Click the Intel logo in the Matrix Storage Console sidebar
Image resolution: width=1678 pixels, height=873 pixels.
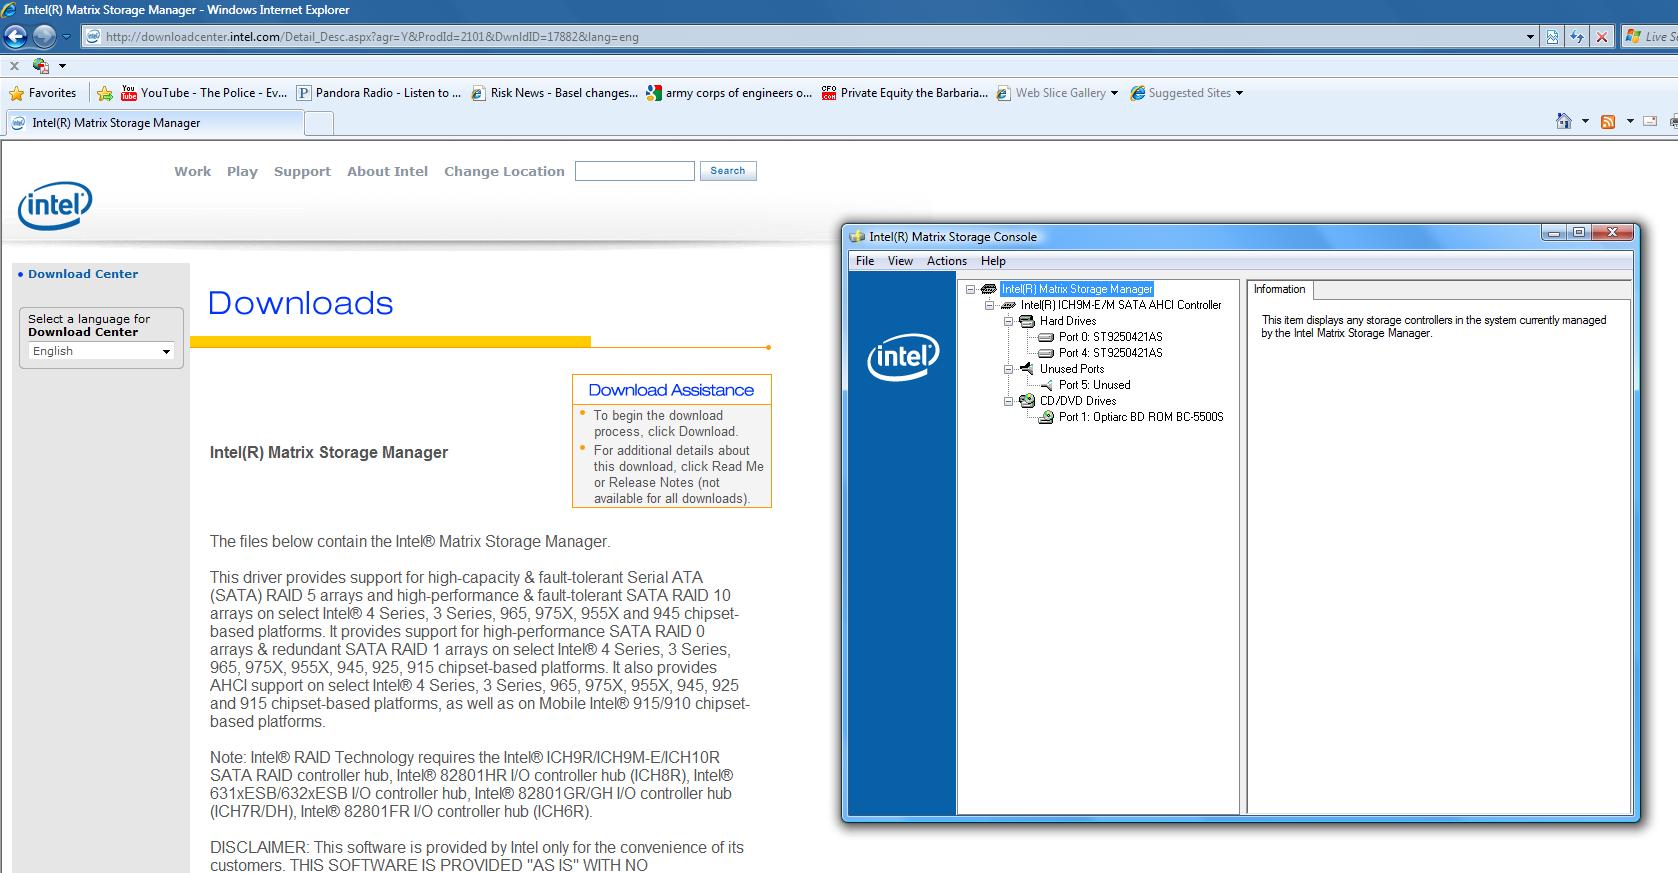(903, 357)
